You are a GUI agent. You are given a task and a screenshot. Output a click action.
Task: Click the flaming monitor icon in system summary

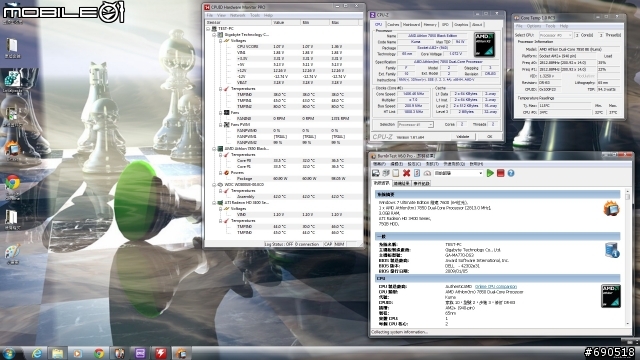(611, 209)
